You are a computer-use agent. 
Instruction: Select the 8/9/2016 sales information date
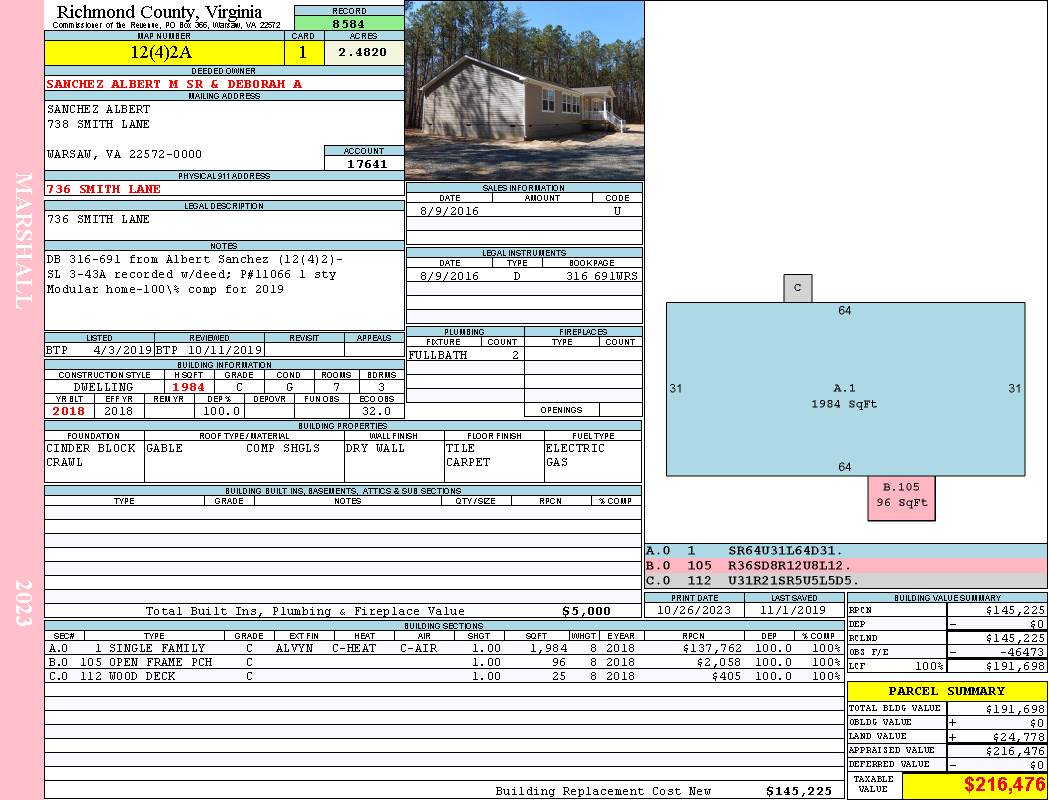(x=450, y=211)
